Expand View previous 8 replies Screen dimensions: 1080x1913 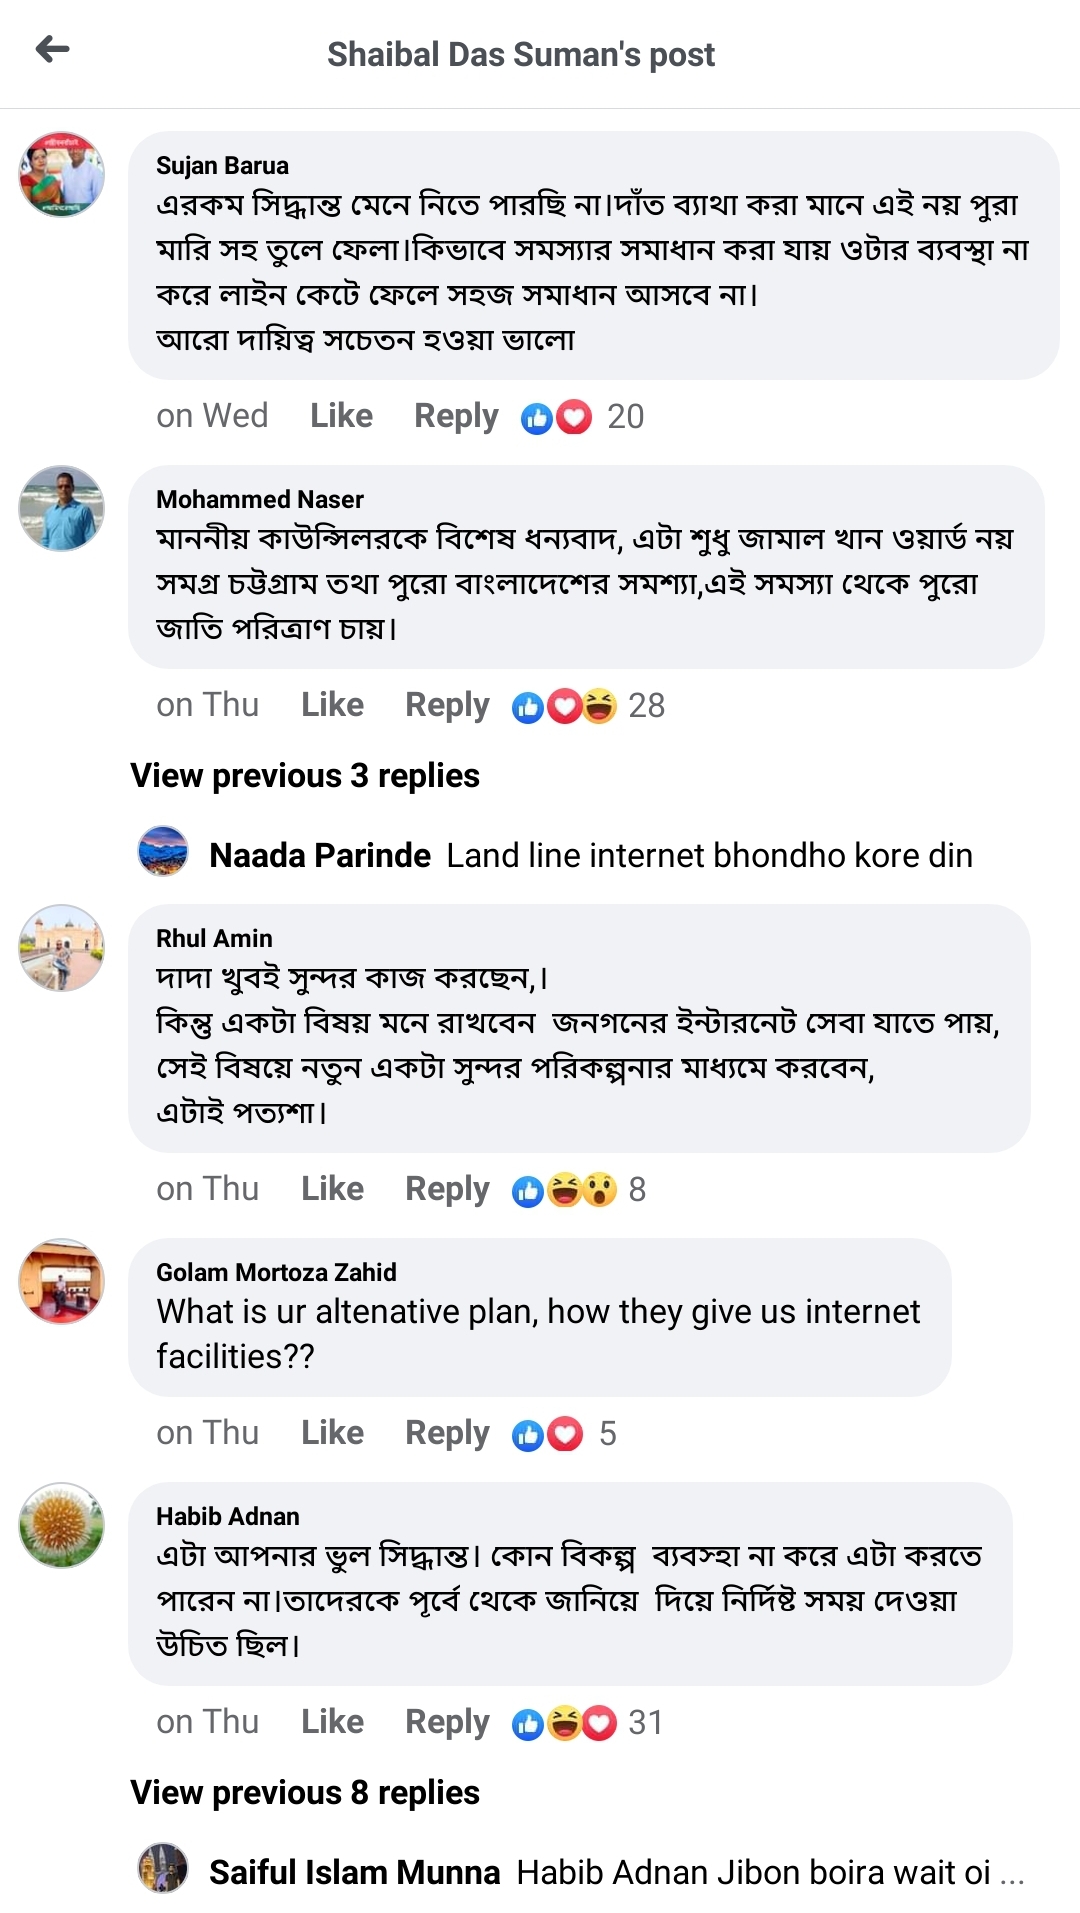coord(305,1793)
